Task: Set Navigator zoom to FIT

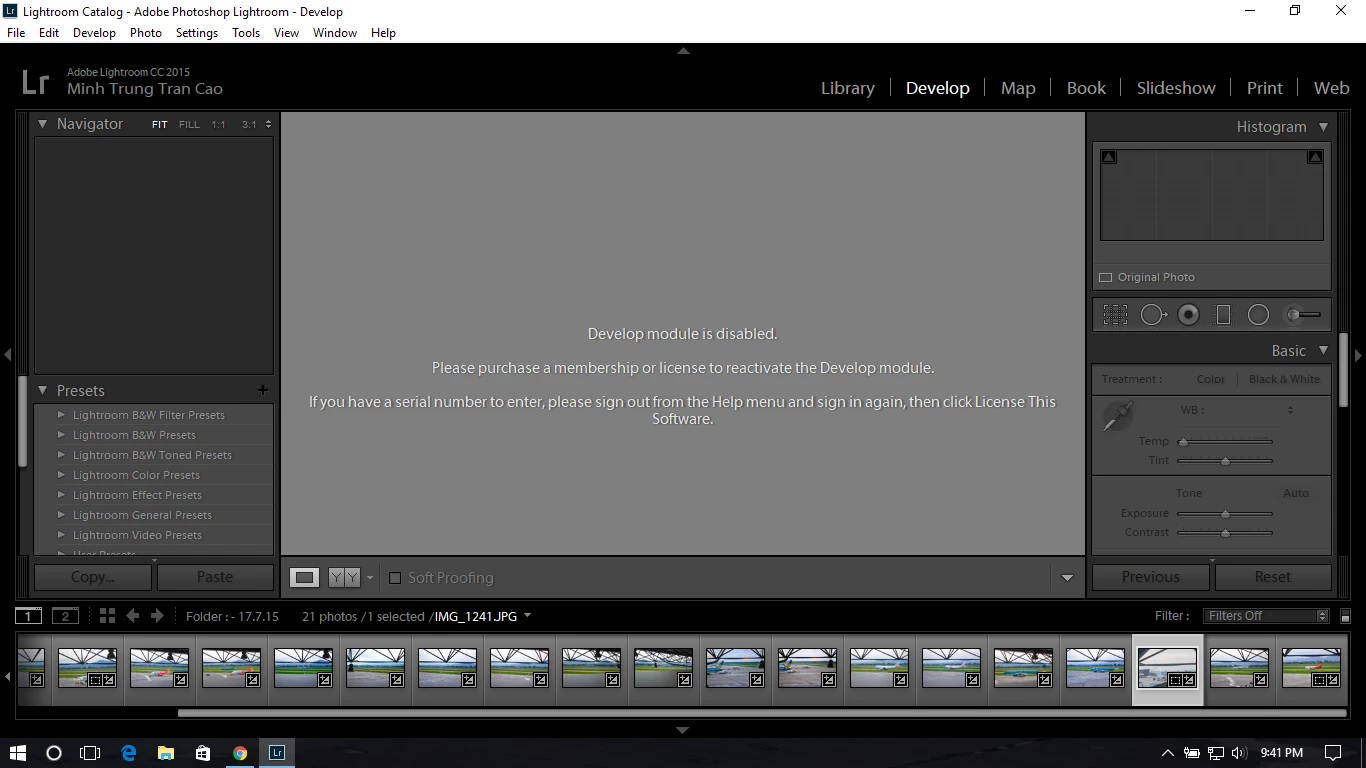Action: [x=160, y=125]
